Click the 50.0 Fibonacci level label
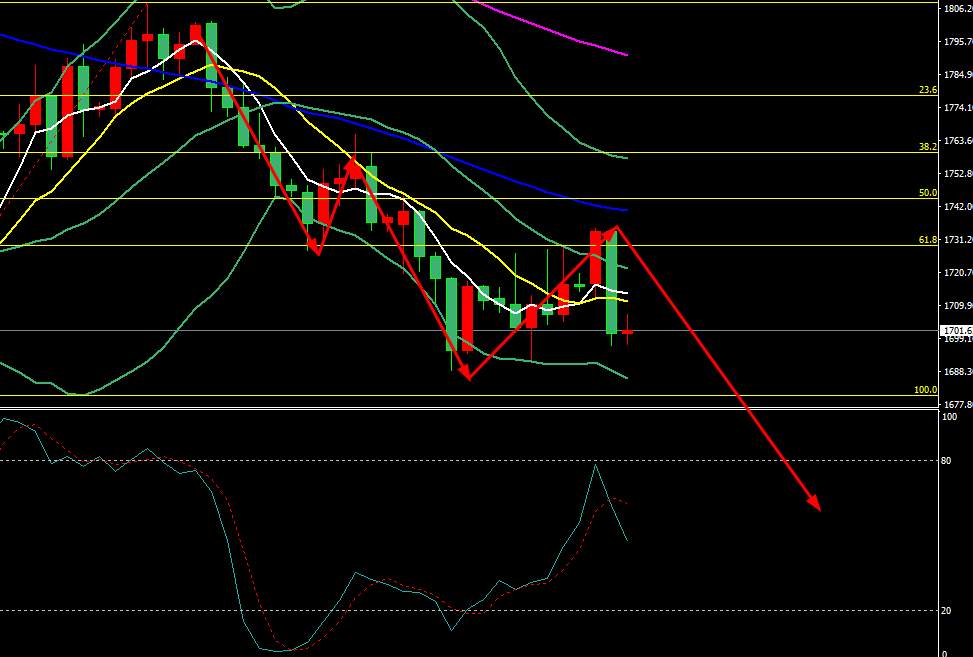 (927, 193)
